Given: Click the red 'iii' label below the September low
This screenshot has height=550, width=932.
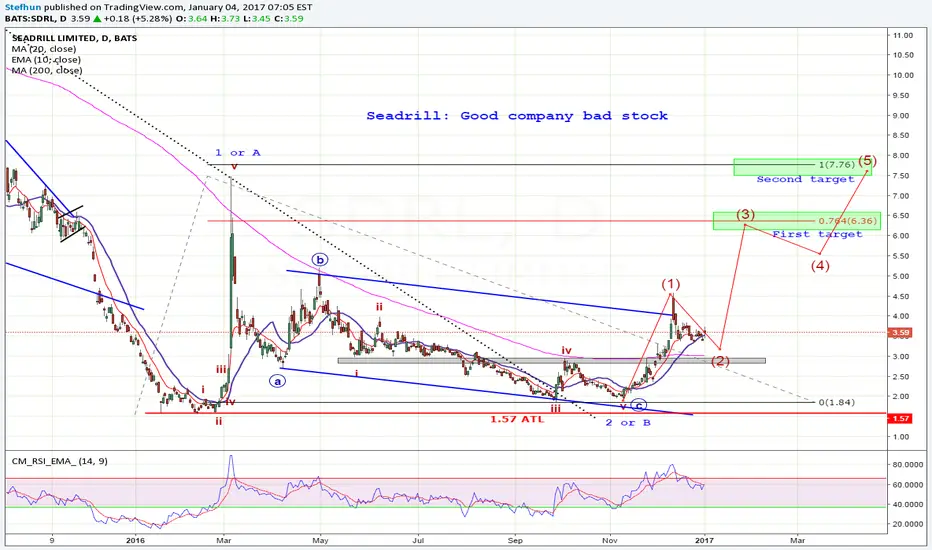Looking at the screenshot, I should 555,408.
